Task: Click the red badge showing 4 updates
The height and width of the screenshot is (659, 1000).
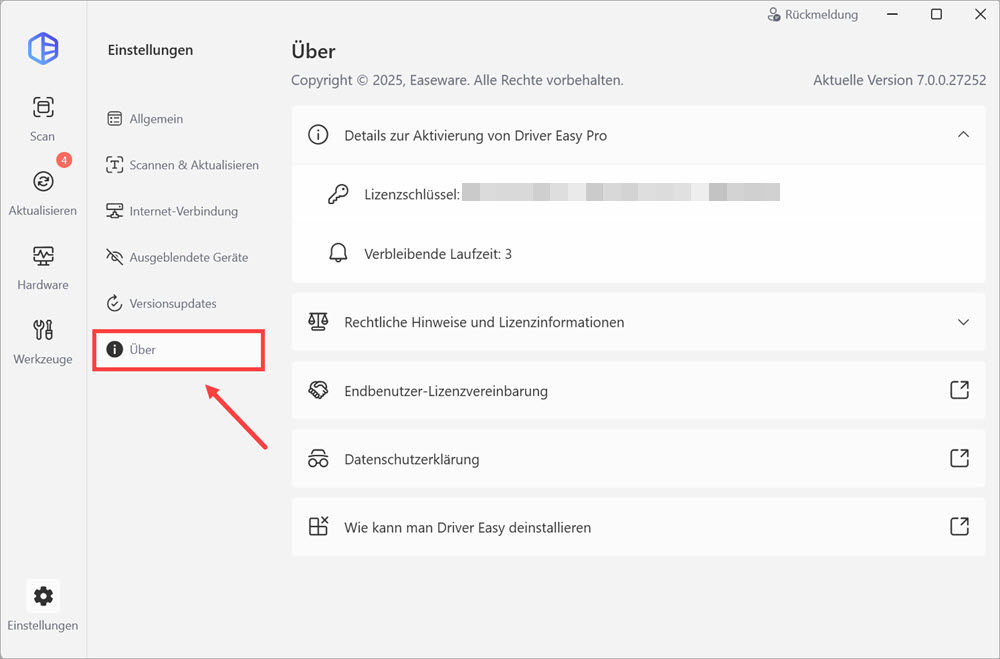Action: click(x=64, y=159)
